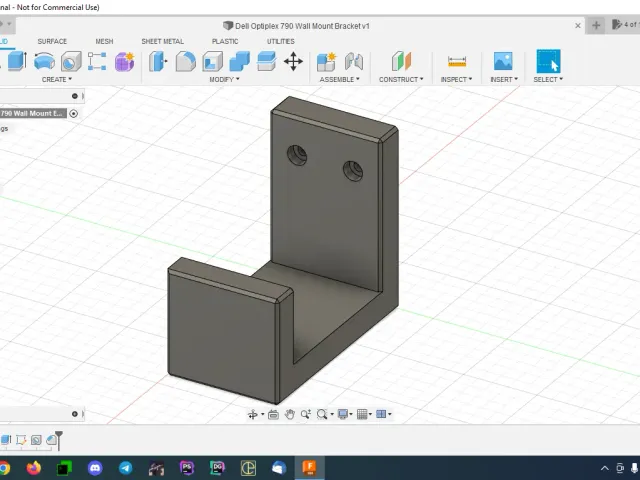This screenshot has height=480, width=640.
Task: Click the Zoom tool icon
Action: coord(306,415)
